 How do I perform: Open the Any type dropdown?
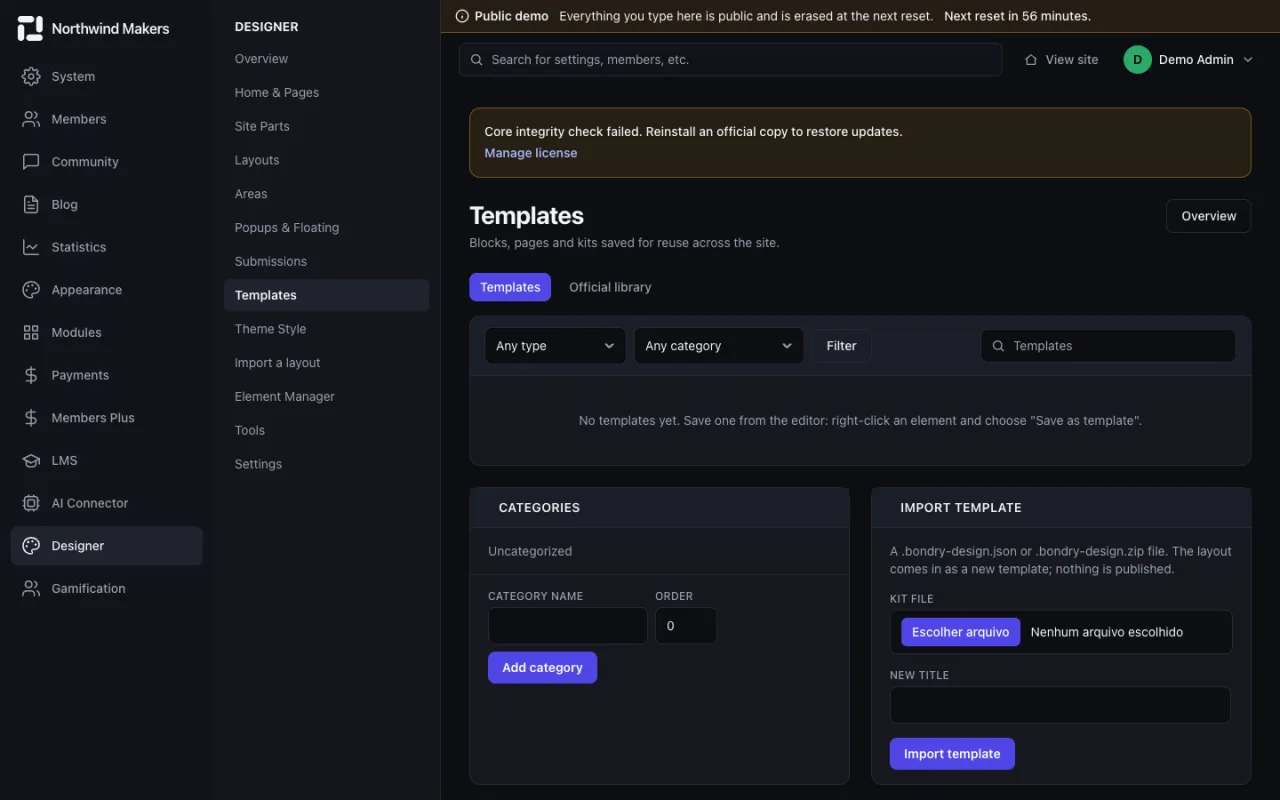pos(555,346)
